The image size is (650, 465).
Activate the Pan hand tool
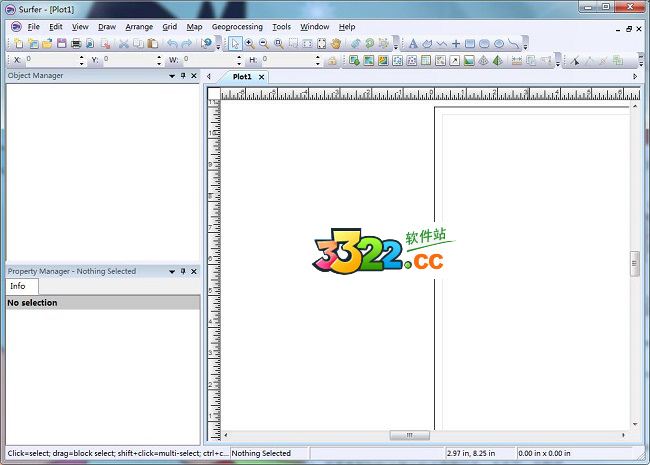(x=336, y=43)
